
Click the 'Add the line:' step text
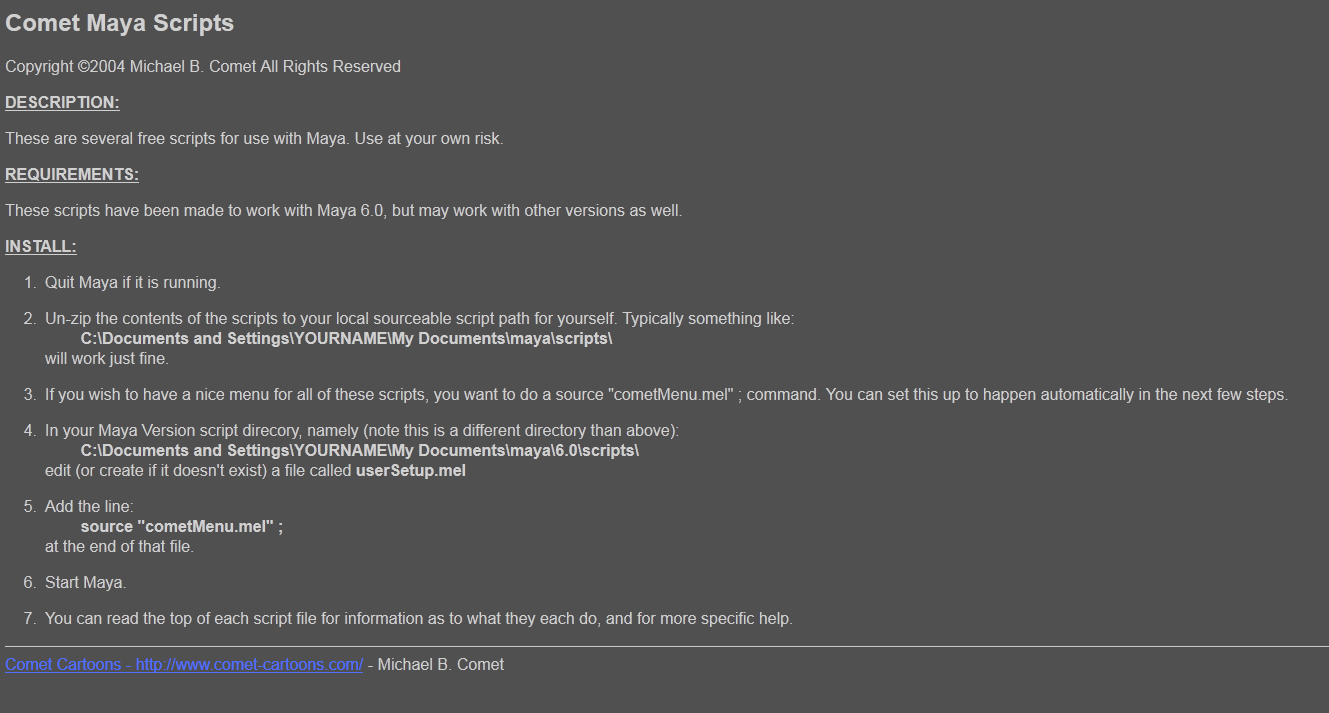89,507
